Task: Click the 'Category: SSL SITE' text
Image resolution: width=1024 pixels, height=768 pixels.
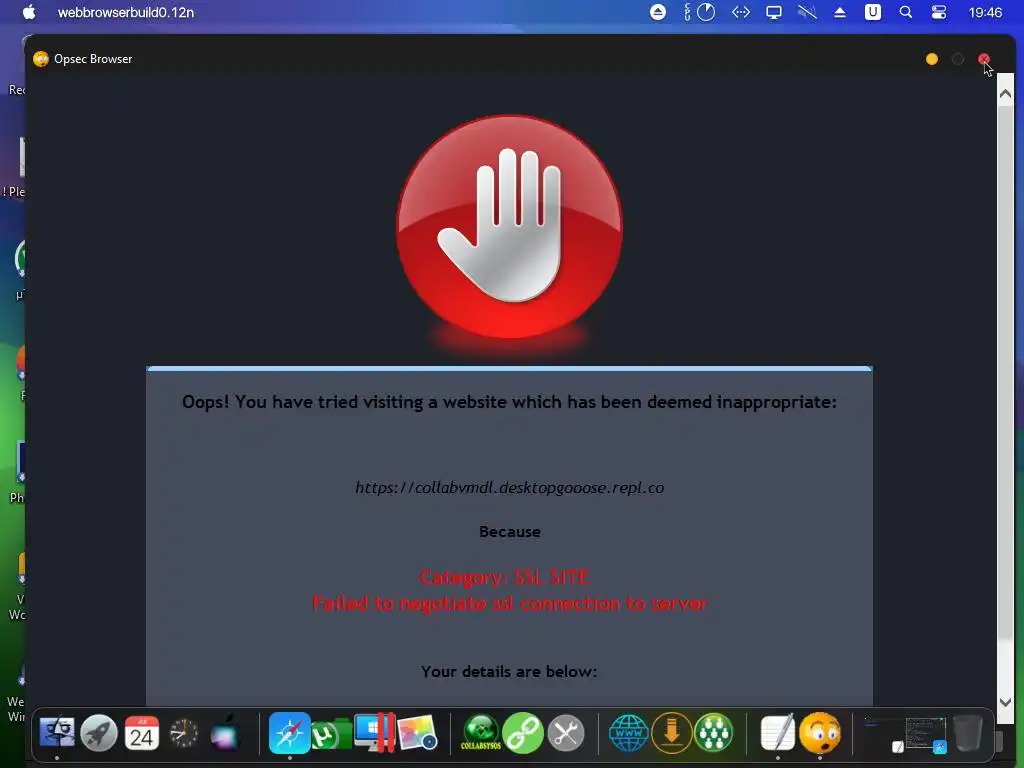Action: point(504,577)
